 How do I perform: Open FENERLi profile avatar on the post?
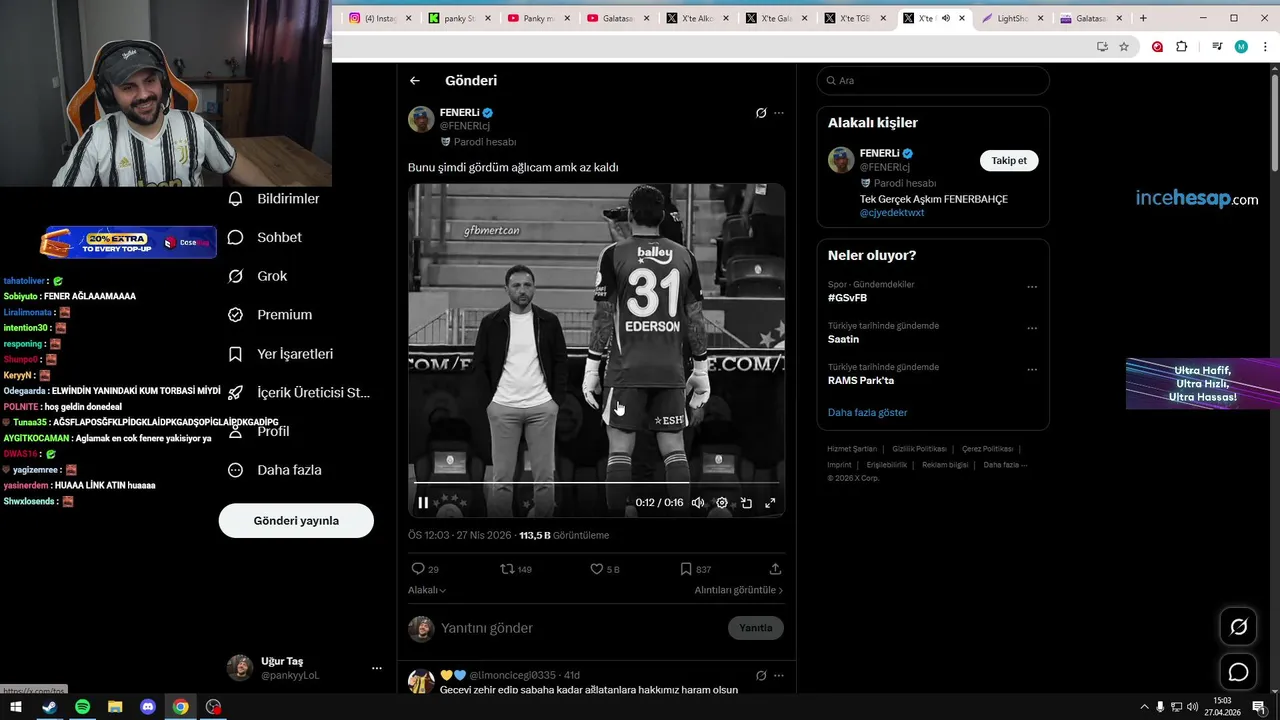[421, 119]
